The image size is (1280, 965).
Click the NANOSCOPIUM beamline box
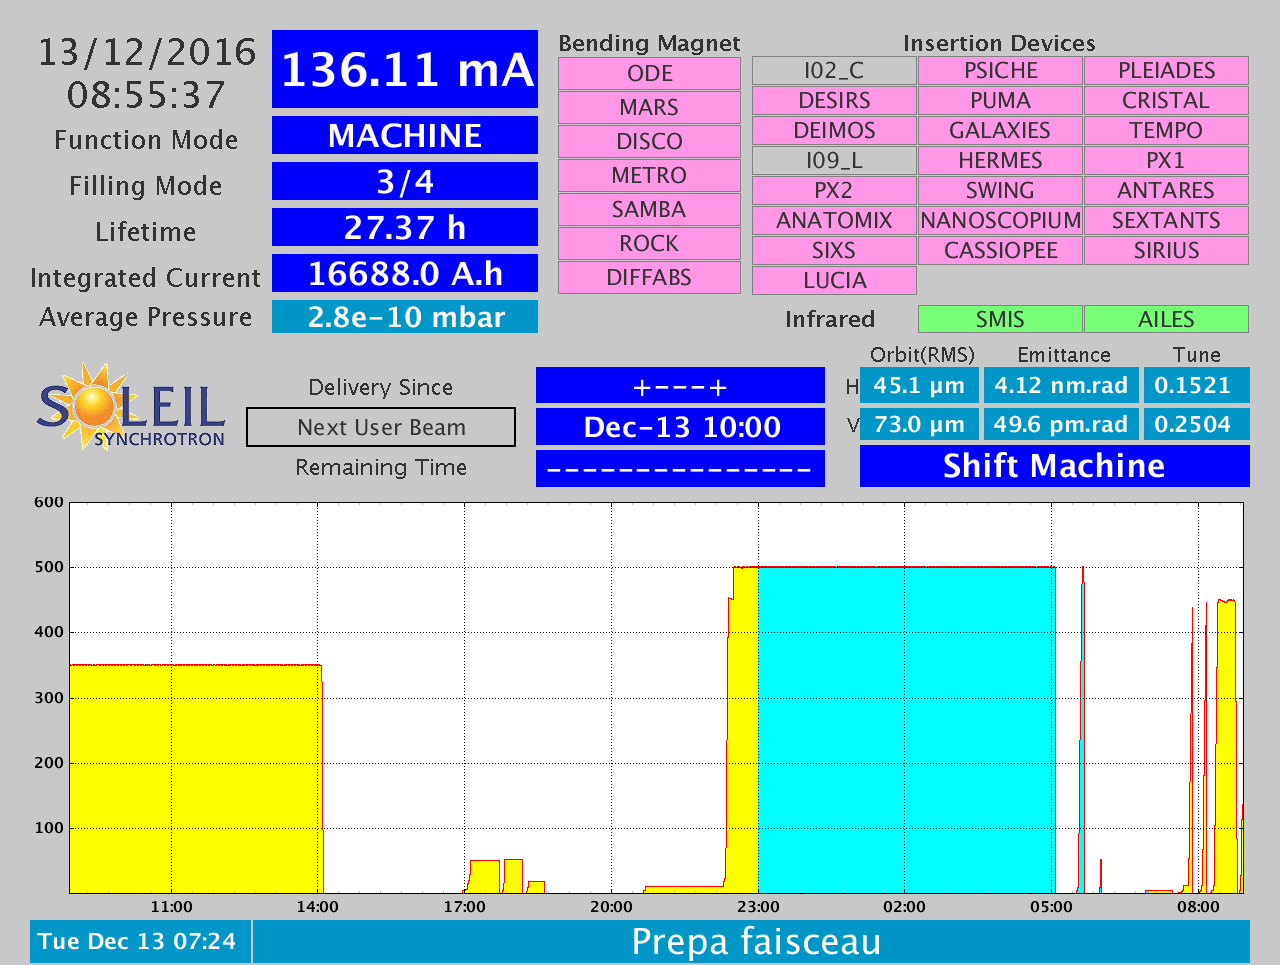pyautogui.click(x=1000, y=220)
